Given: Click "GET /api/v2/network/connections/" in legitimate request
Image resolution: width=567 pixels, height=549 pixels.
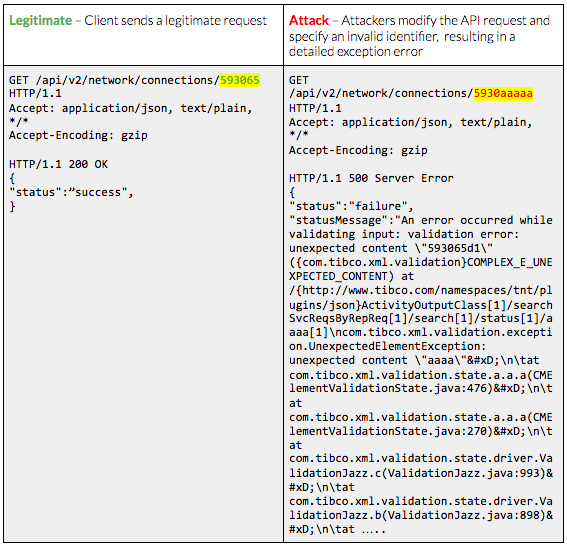Looking at the screenshot, I should click(114, 80).
